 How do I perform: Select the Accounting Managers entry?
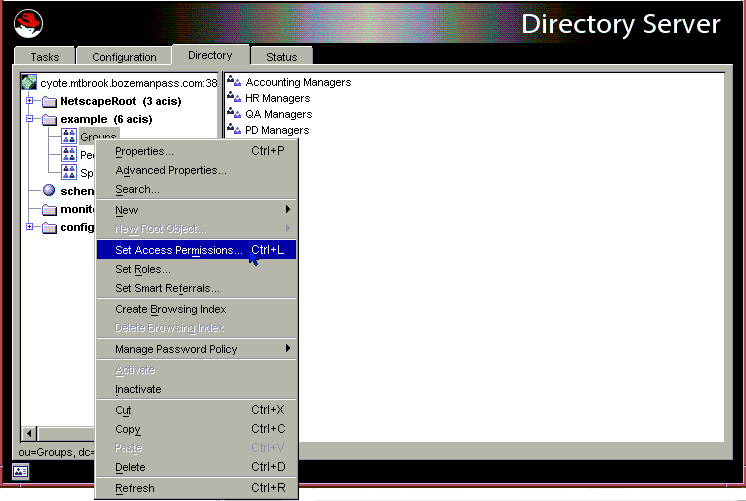[298, 82]
